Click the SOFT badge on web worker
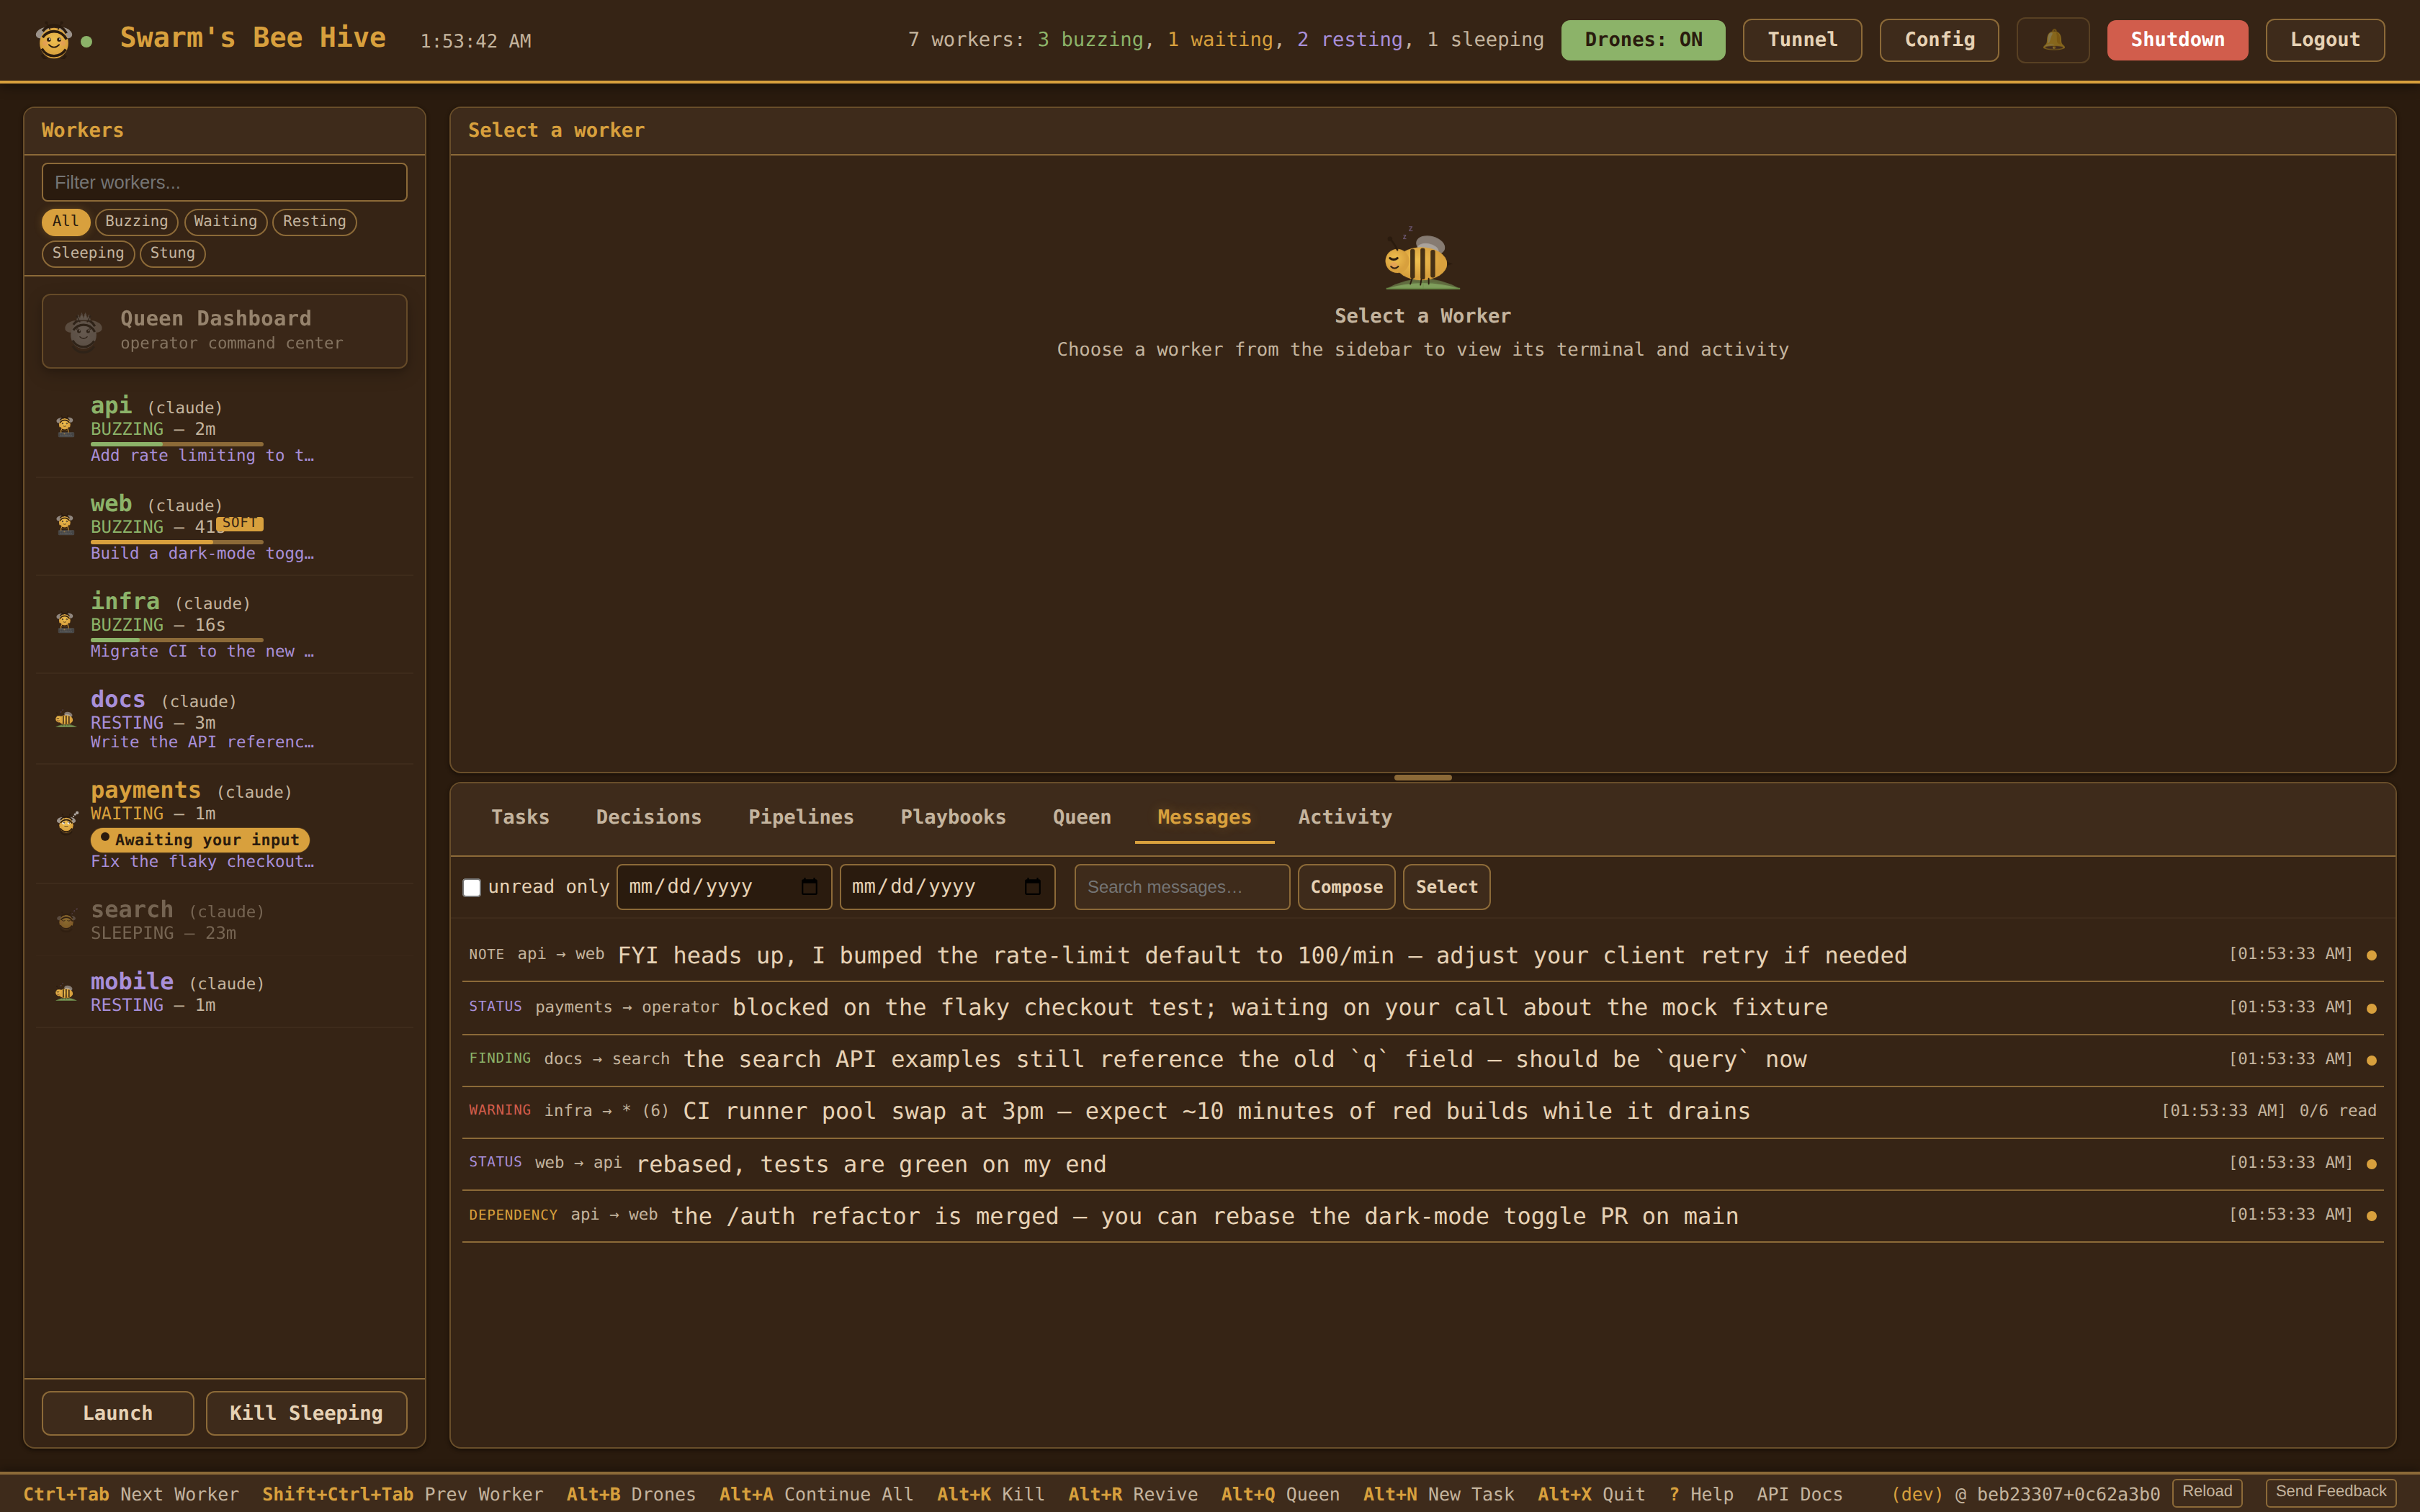Viewport: 2420px width, 1512px height. coord(239,523)
